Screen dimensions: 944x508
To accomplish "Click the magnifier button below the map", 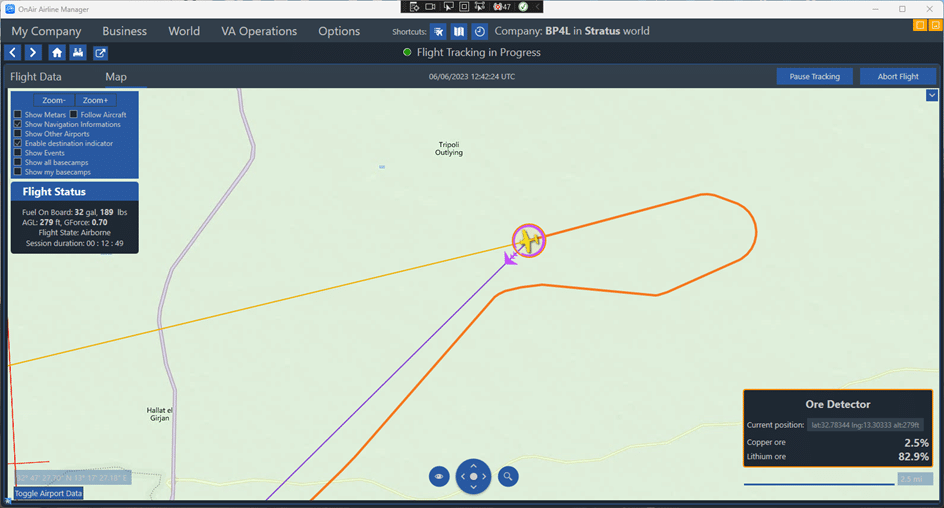I will point(508,477).
